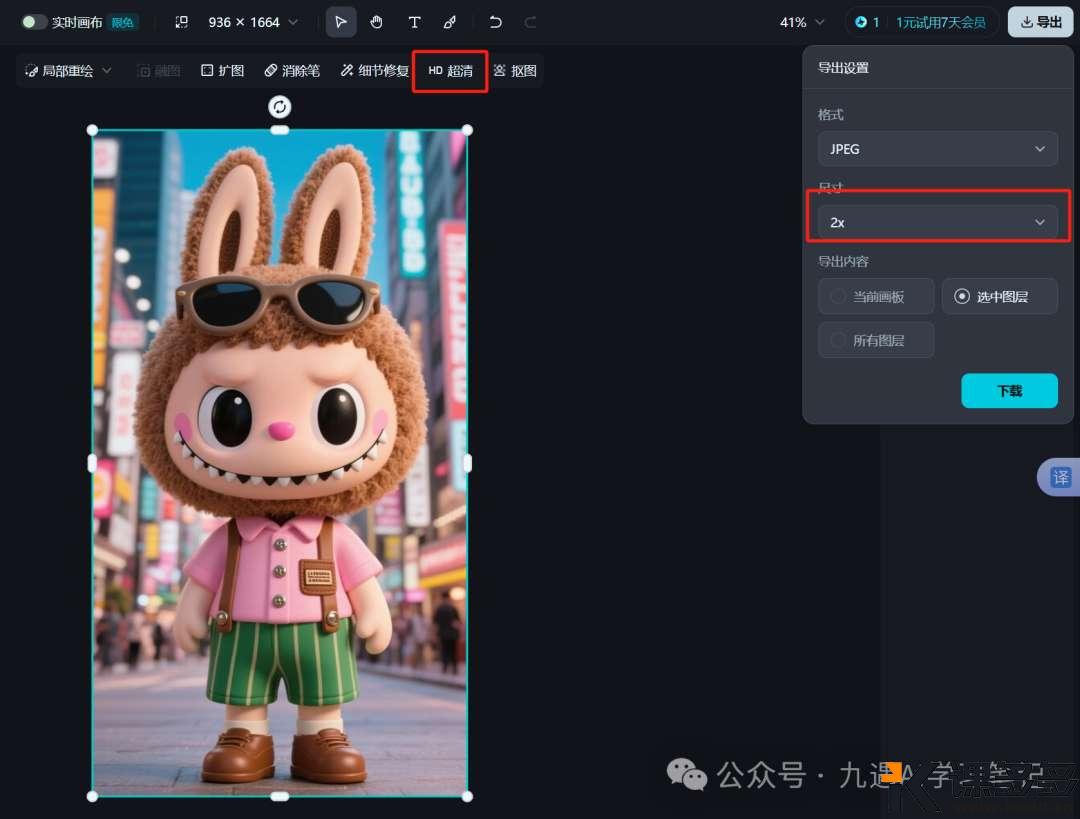Select the 当前画板 radio option
The height and width of the screenshot is (819, 1080).
876,296
